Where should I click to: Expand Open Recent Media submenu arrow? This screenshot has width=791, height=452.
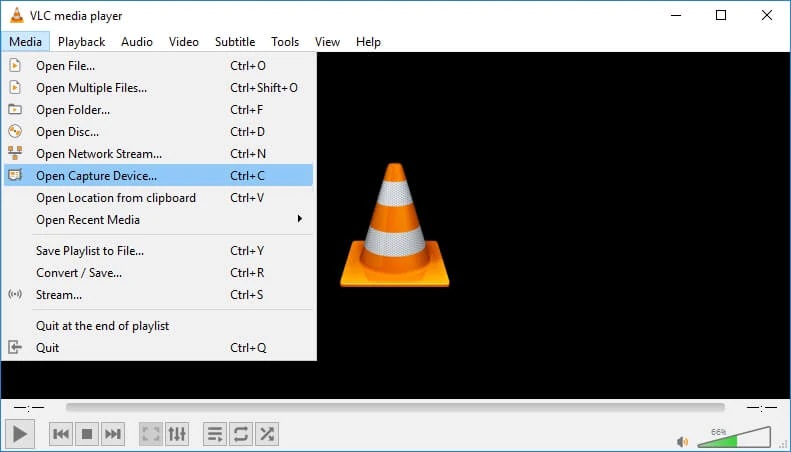tap(300, 219)
